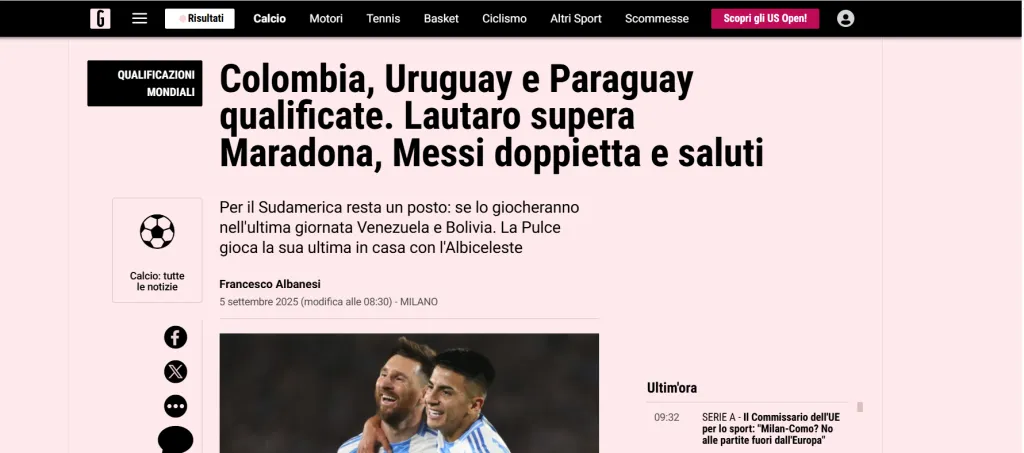Open the Tennis section
Viewport: 1024px width, 453px height.
[383, 18]
